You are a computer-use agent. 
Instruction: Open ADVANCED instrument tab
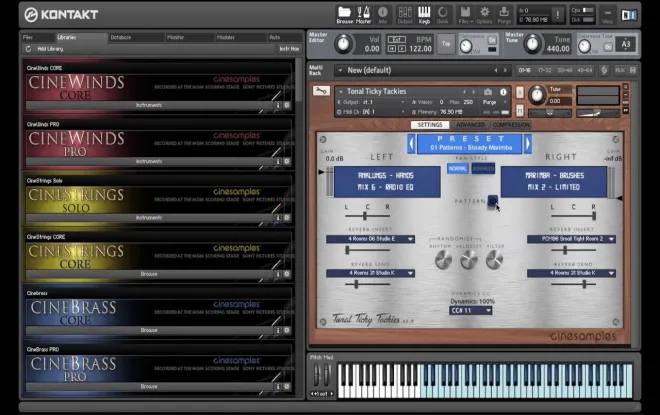click(470, 125)
